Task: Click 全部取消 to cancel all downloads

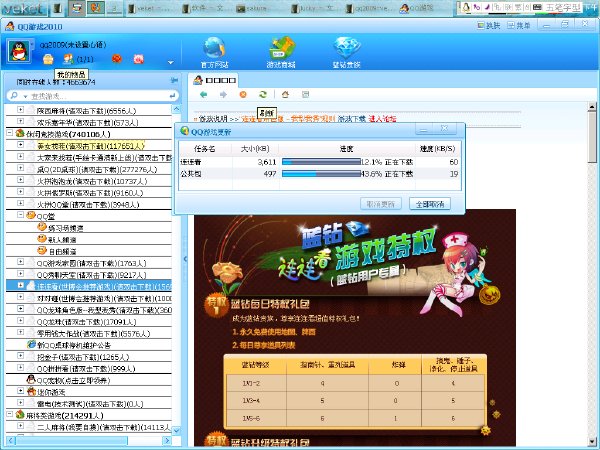Action: pos(430,204)
